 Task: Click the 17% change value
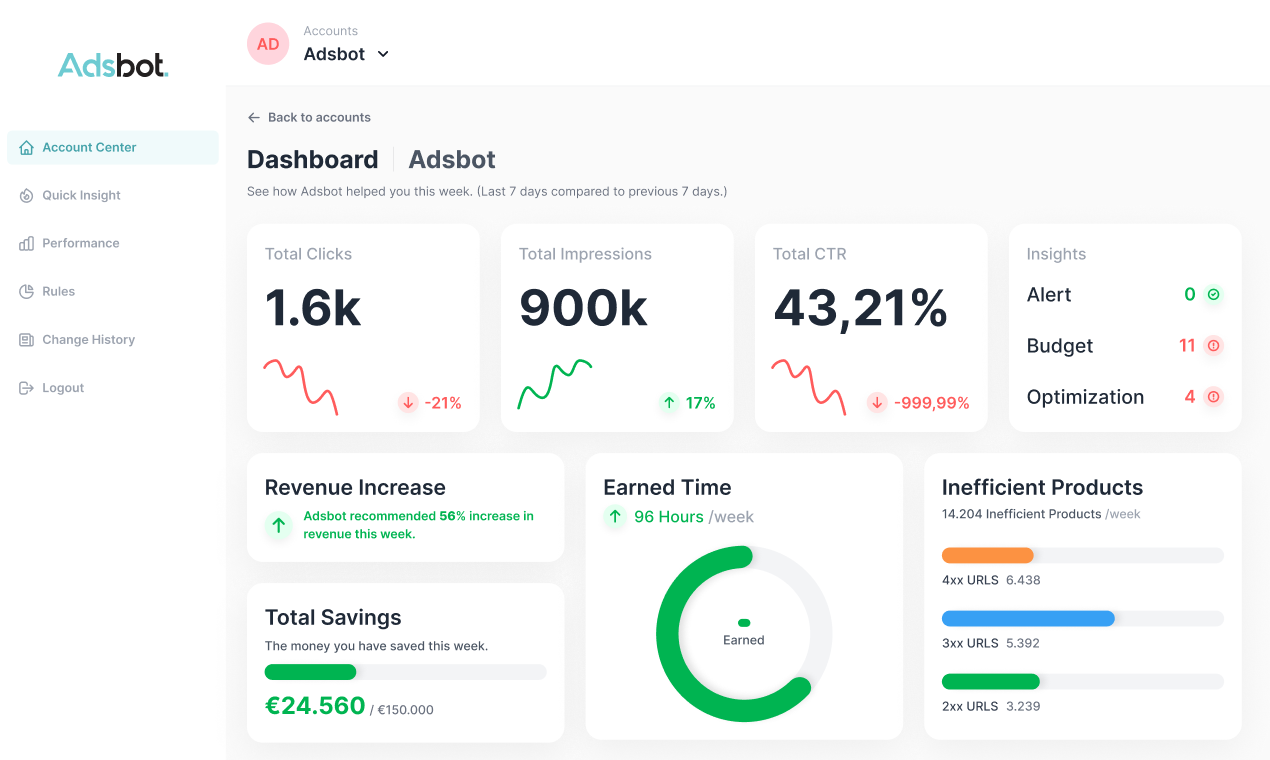pyautogui.click(x=701, y=403)
